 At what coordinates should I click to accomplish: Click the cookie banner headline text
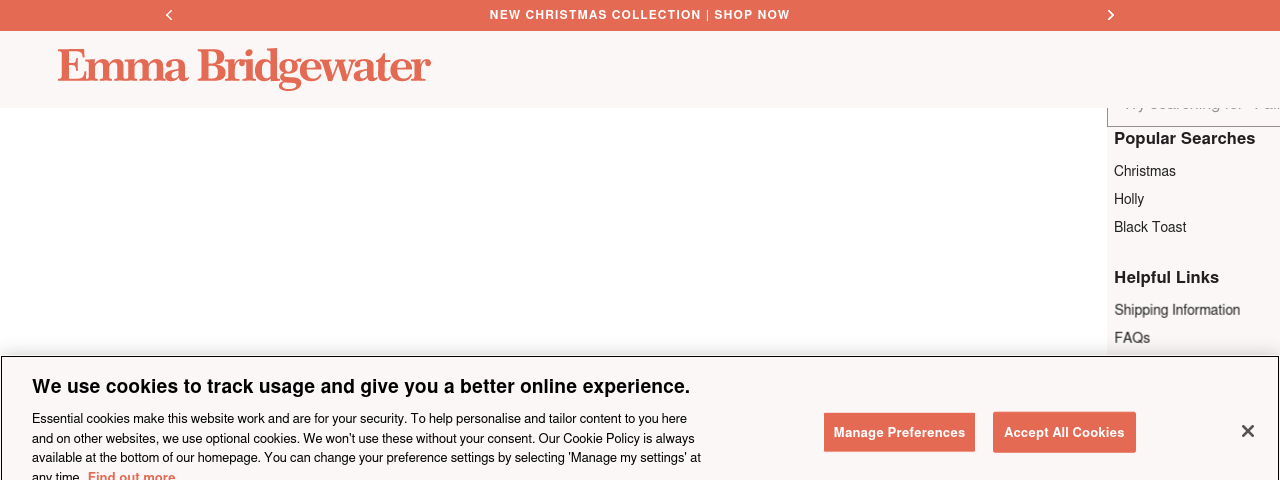pyautogui.click(x=361, y=386)
